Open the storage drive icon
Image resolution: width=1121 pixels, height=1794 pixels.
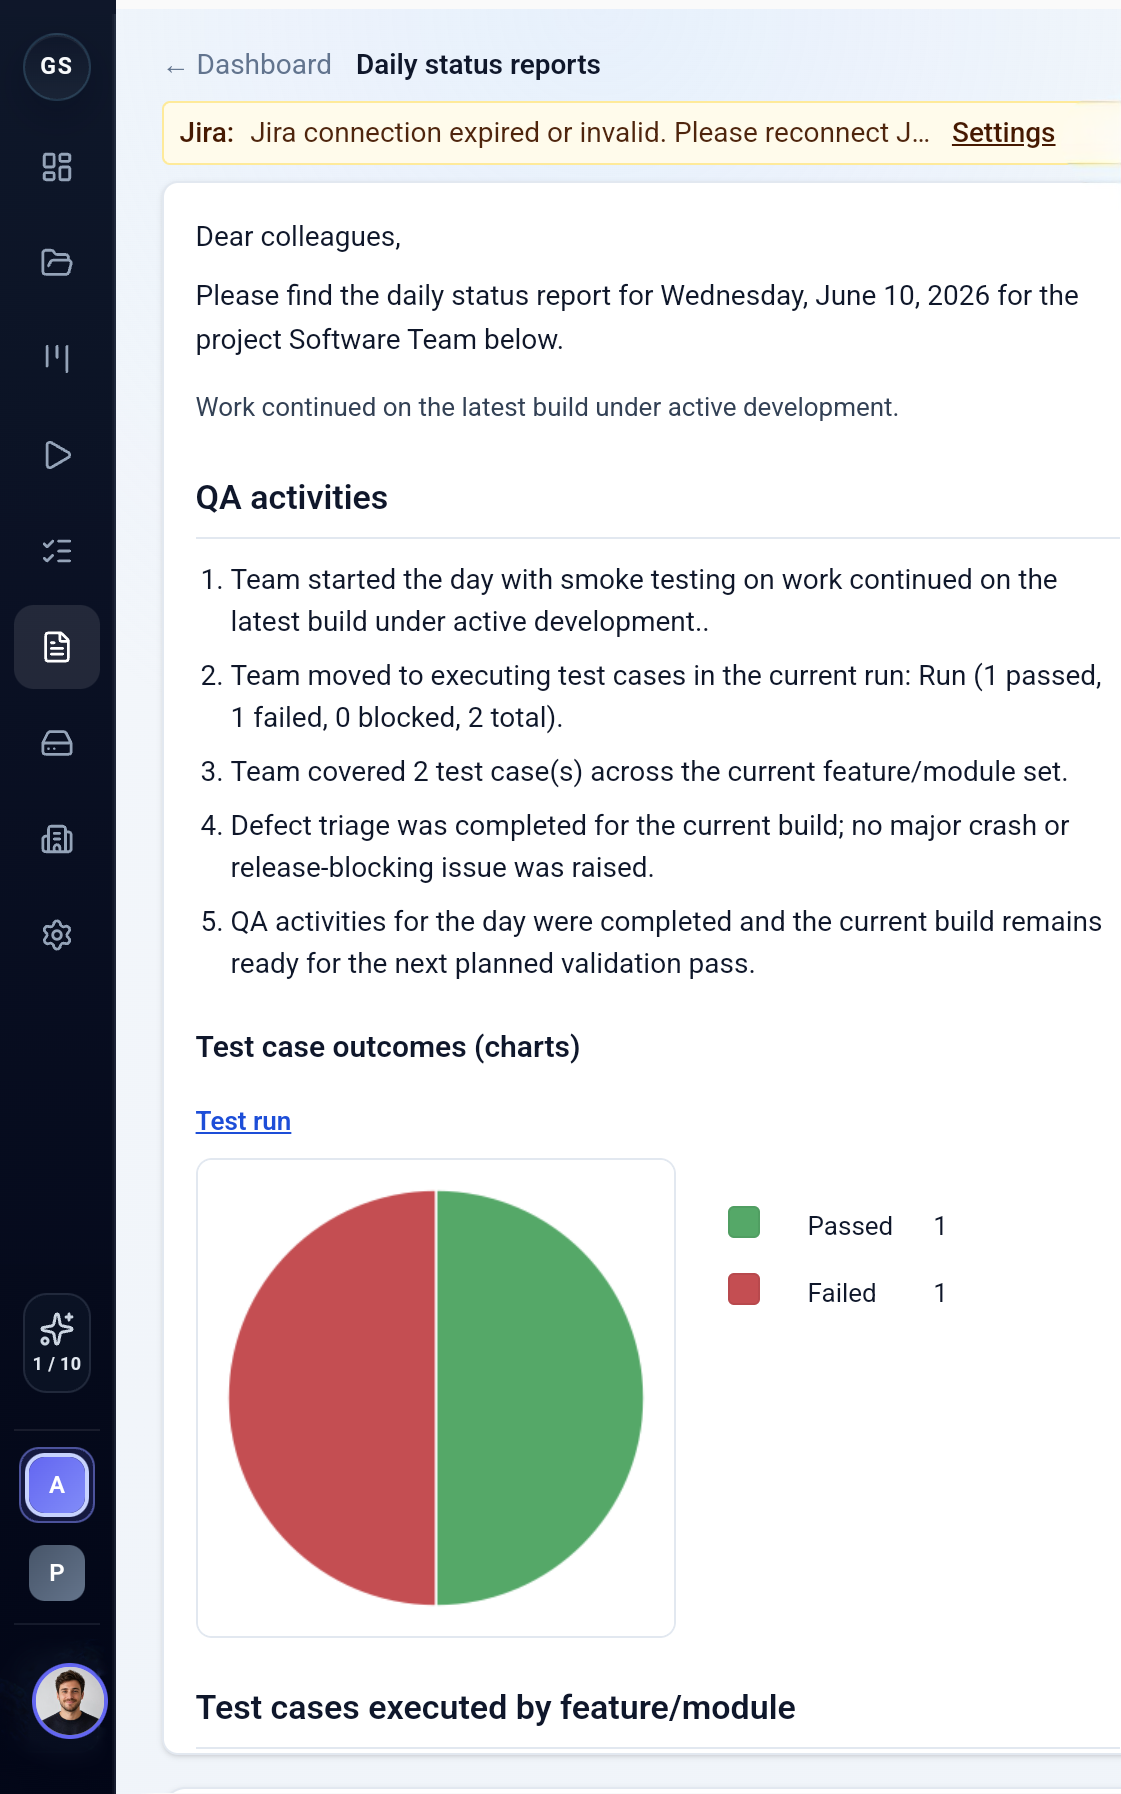(57, 743)
